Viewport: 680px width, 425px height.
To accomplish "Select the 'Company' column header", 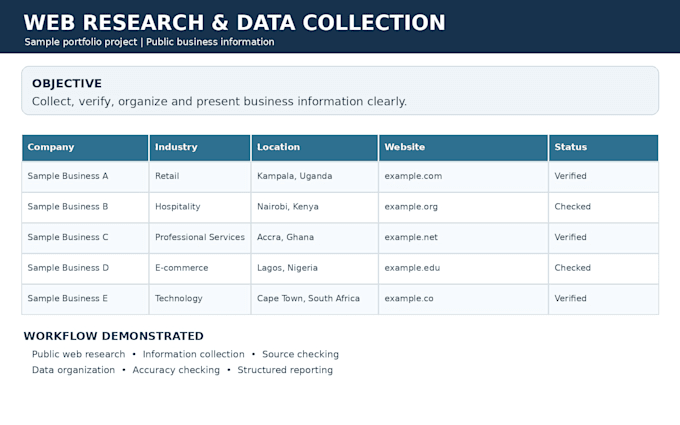I will pos(85,147).
